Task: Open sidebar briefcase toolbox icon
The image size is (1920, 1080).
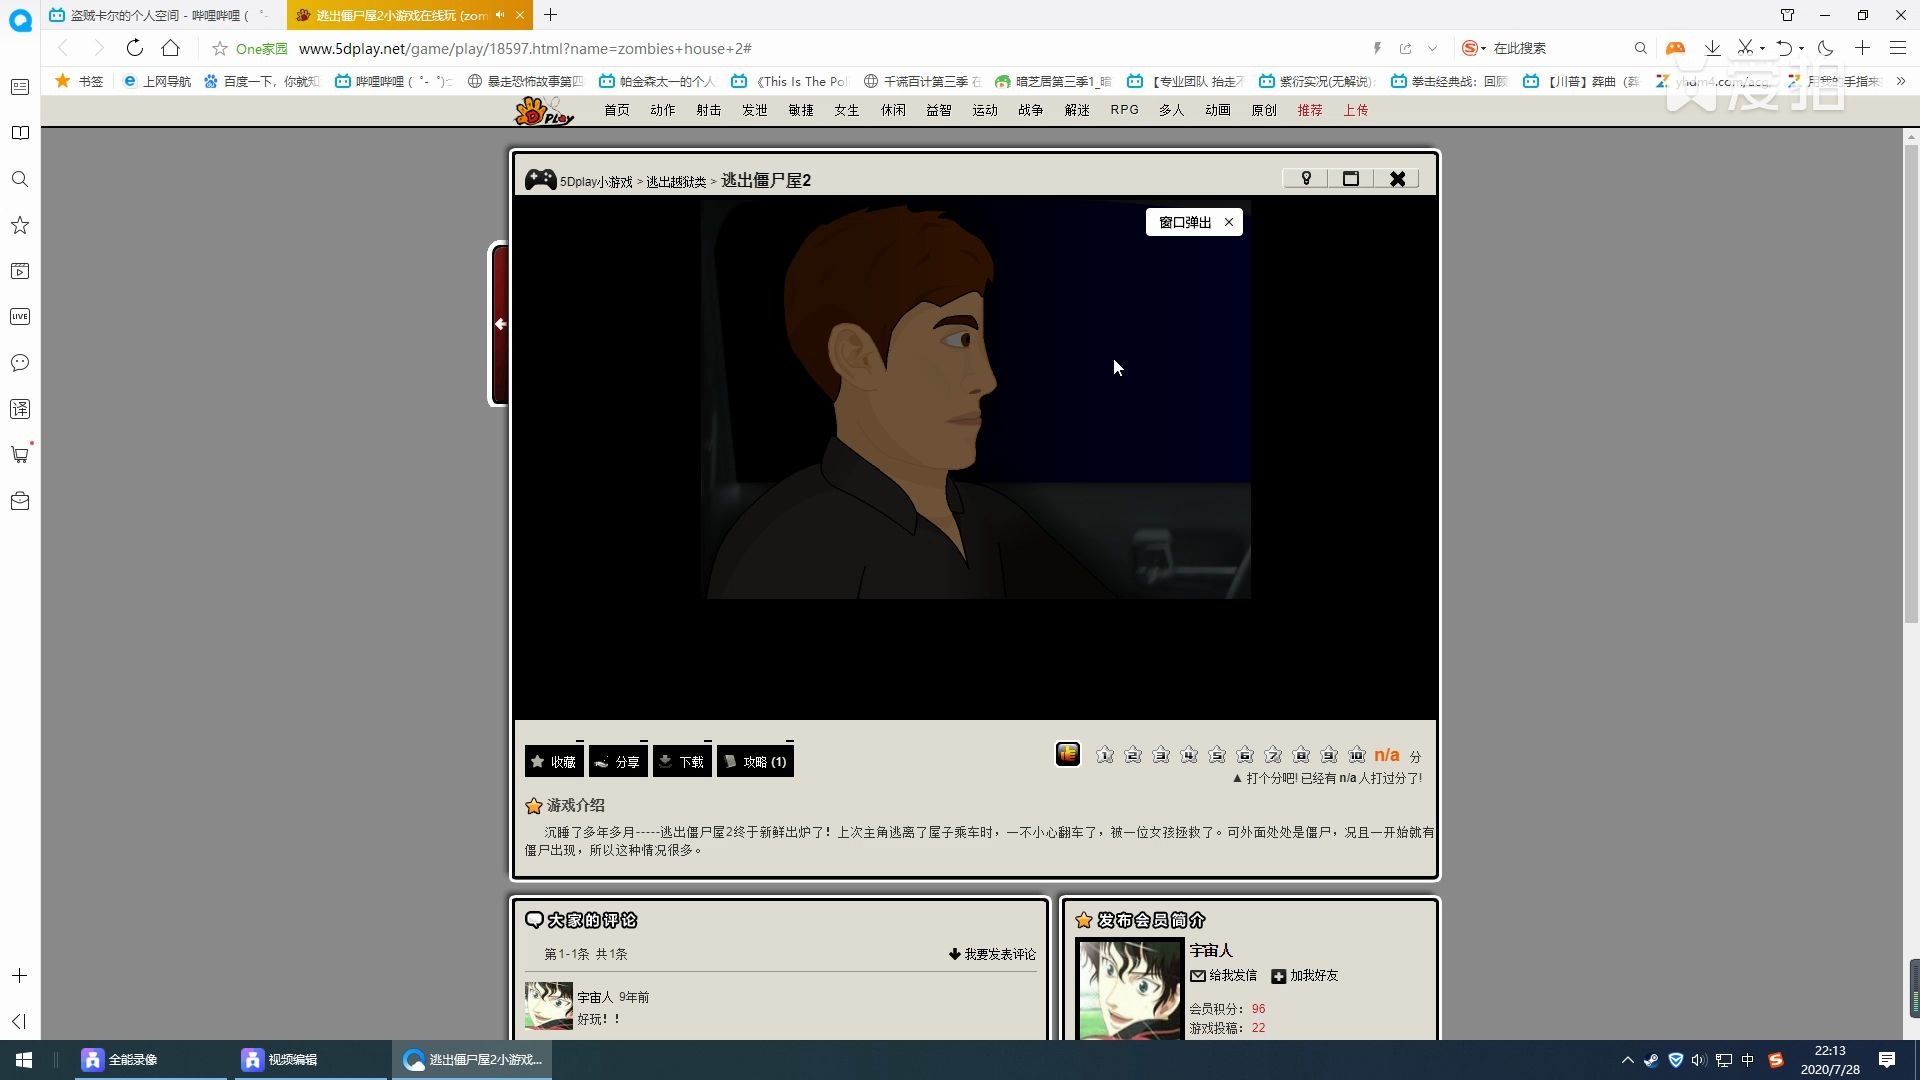Action: tap(20, 501)
